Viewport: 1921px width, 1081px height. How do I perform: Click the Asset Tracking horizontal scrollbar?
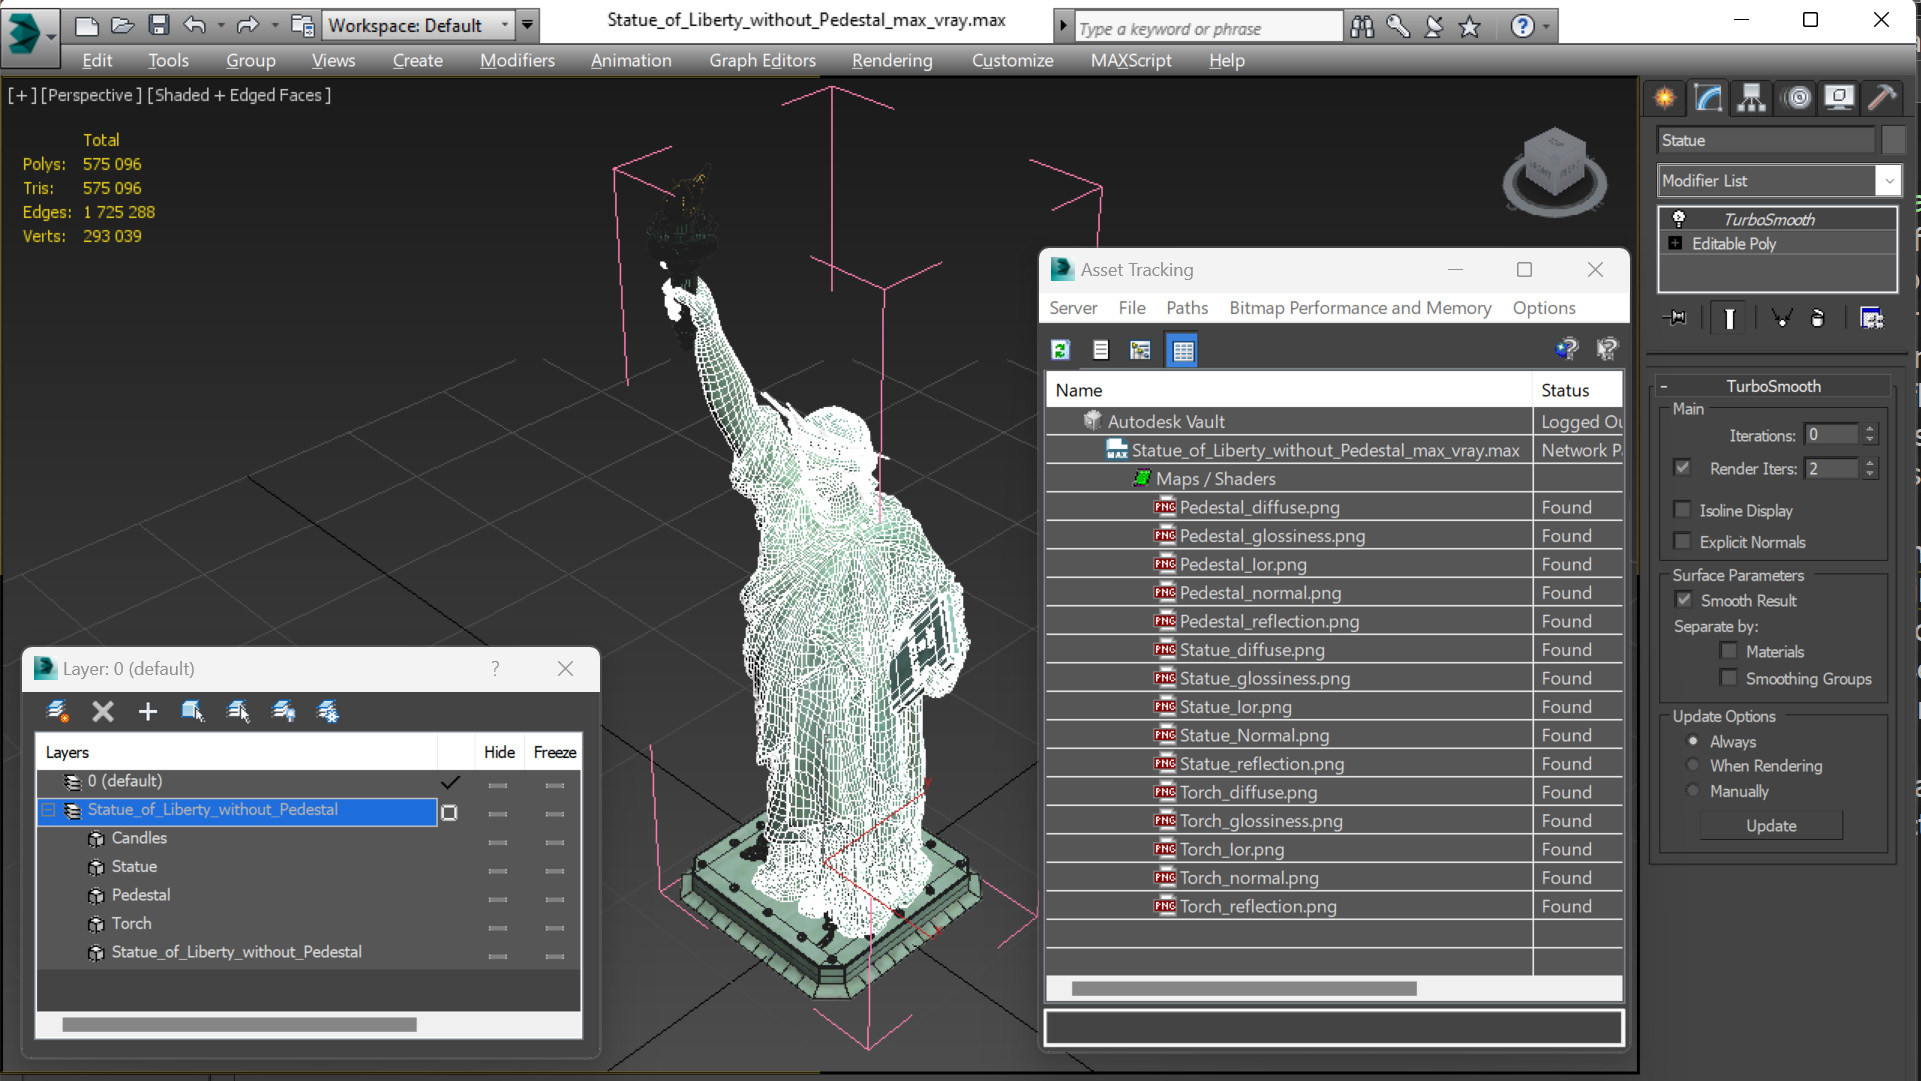coord(1244,988)
